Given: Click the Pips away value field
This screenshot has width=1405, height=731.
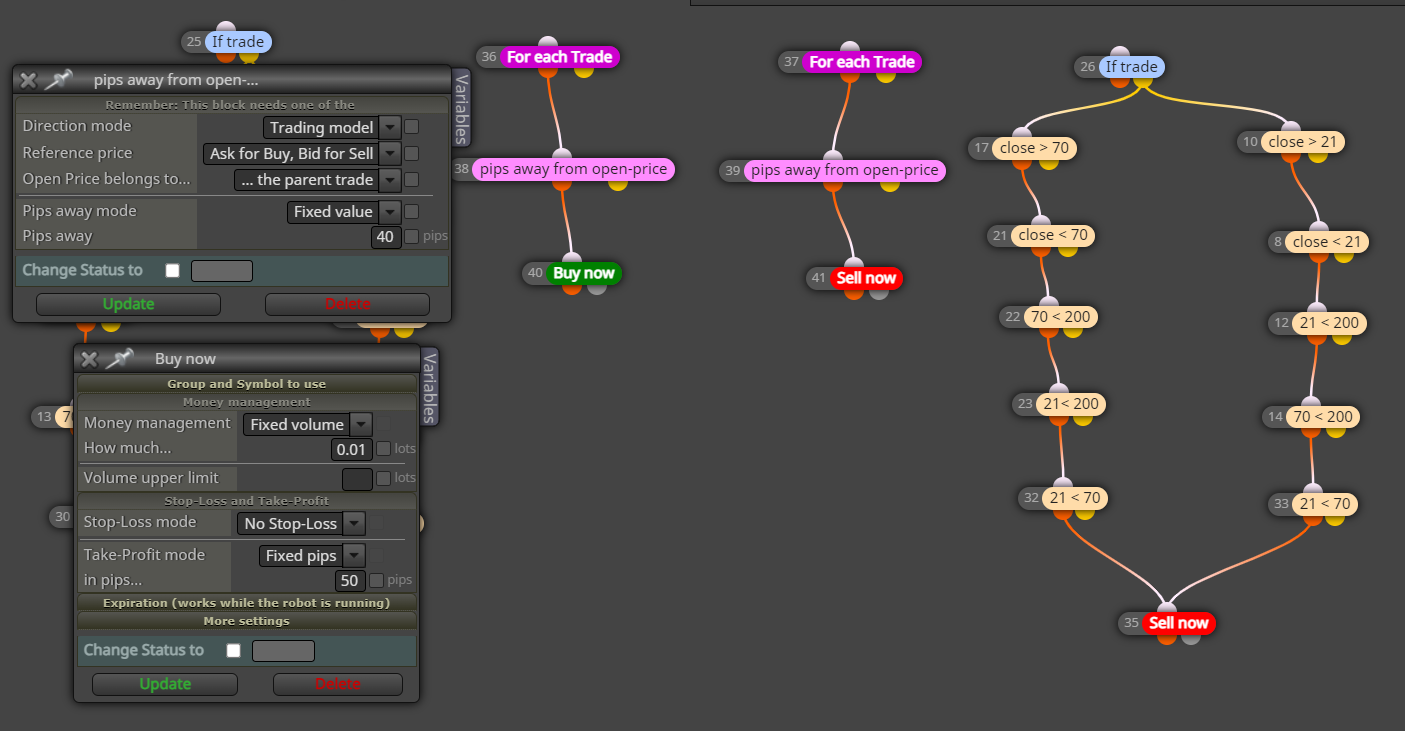Looking at the screenshot, I should pos(384,237).
